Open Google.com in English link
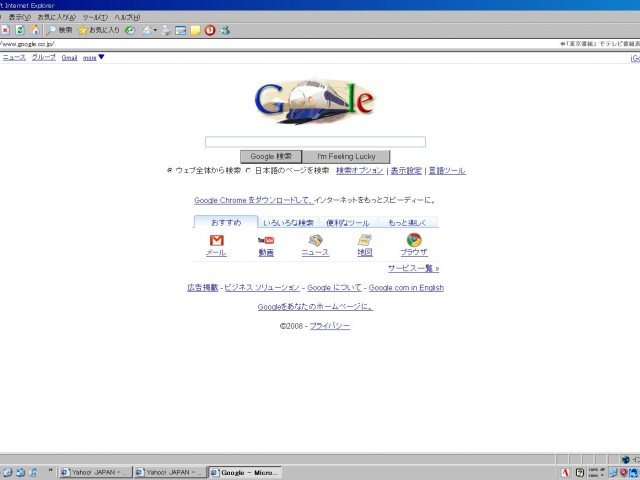This screenshot has height=480, width=640. coord(406,288)
